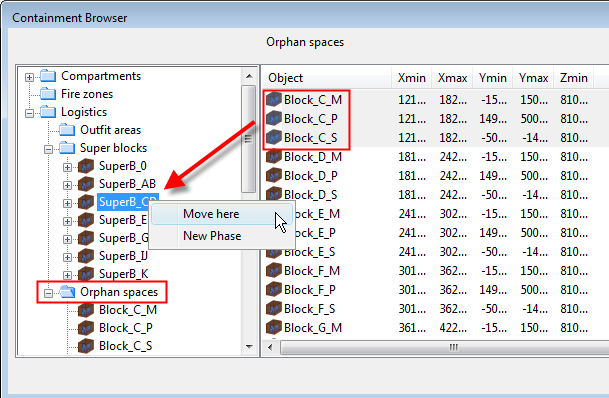Sort by the Xmin column header
The image size is (609, 398).
(412, 78)
